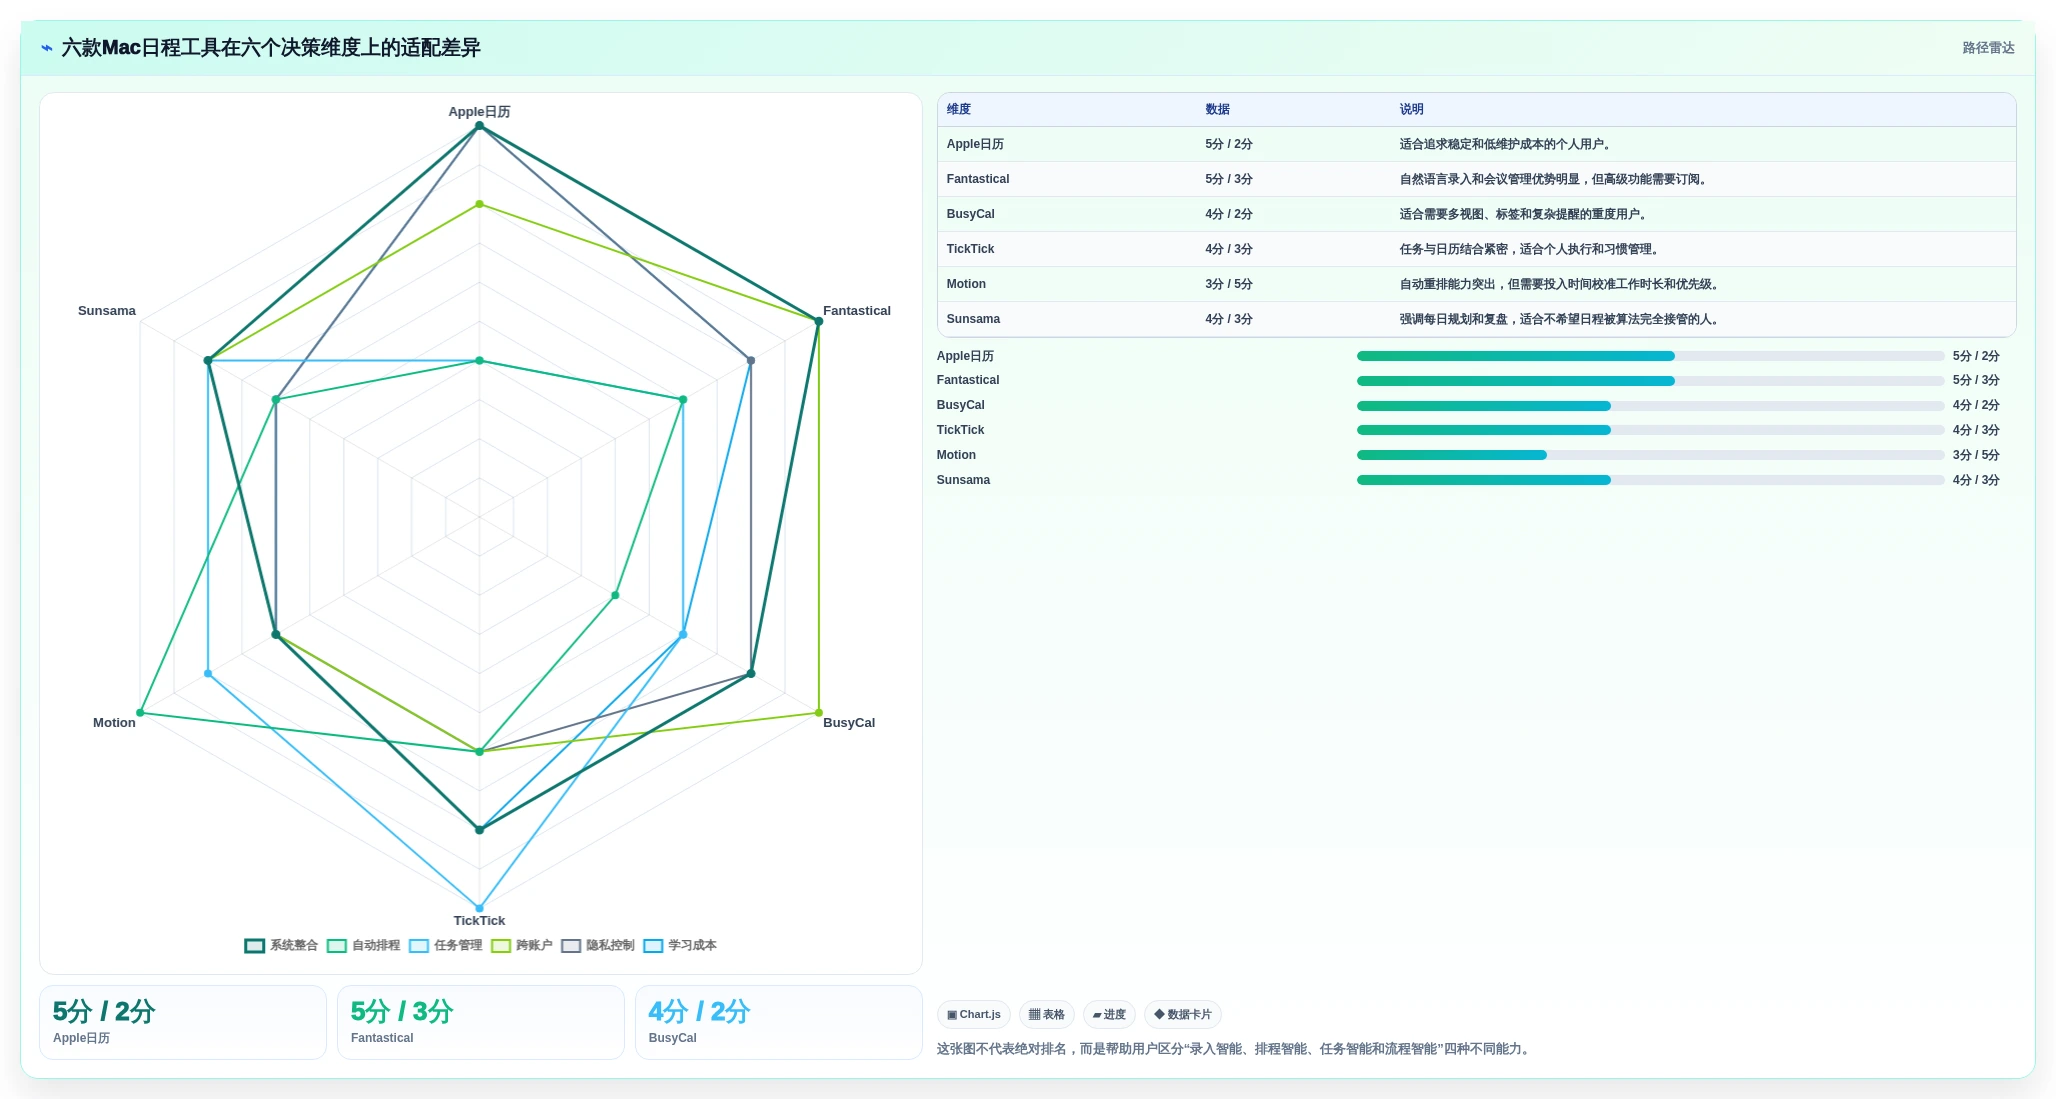Click Motion's 3分 / 5分 table cell
2056x1099 pixels.
click(1229, 284)
